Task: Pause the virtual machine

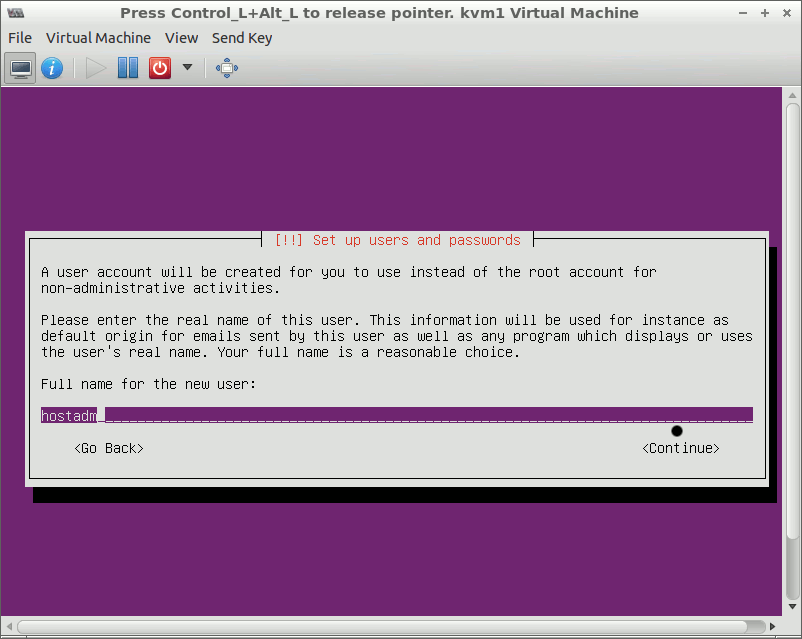Action: pyautogui.click(x=128, y=68)
